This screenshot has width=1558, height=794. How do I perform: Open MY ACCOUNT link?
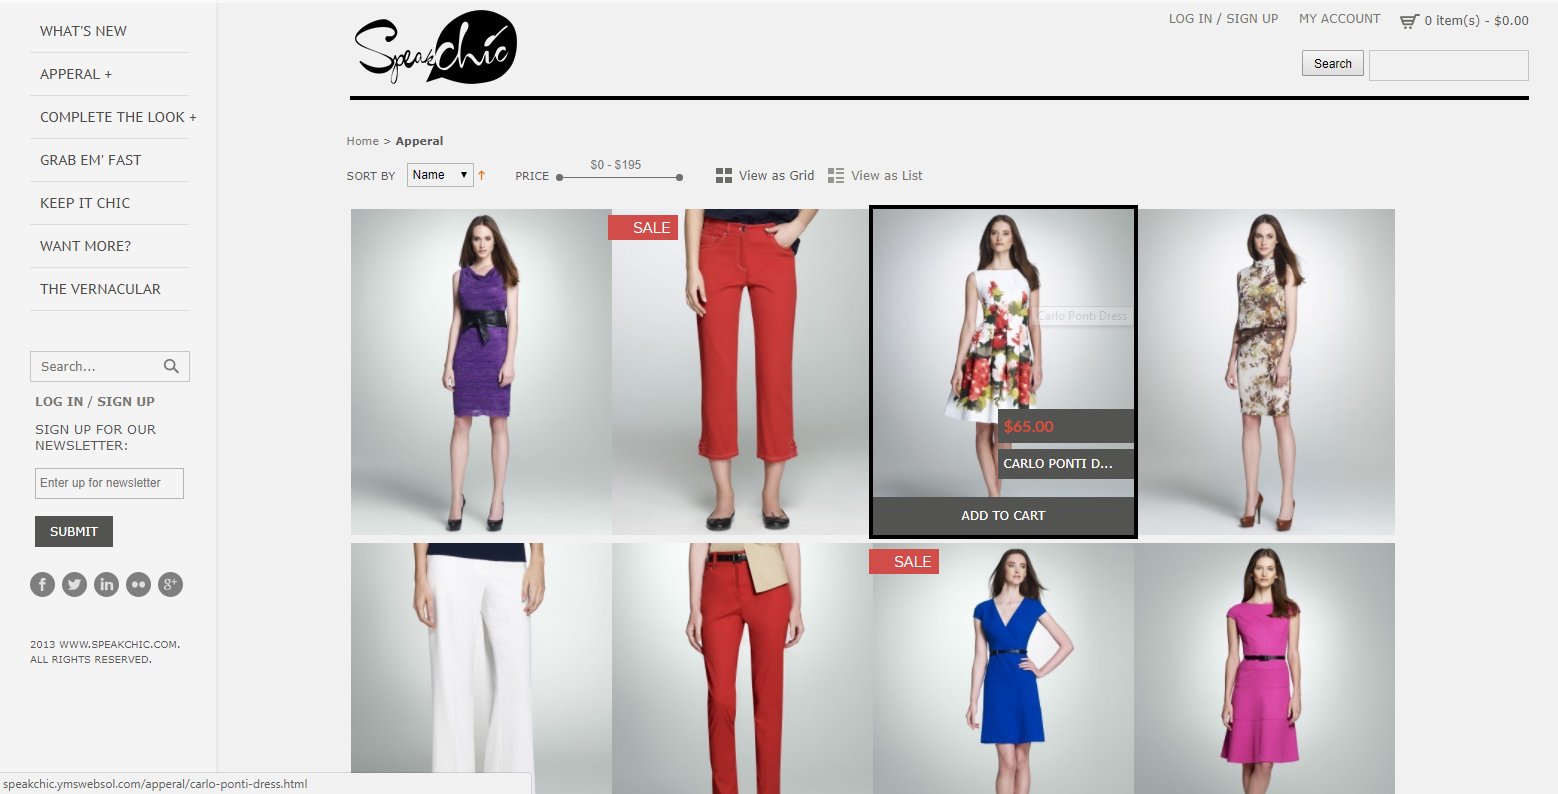1339,19
